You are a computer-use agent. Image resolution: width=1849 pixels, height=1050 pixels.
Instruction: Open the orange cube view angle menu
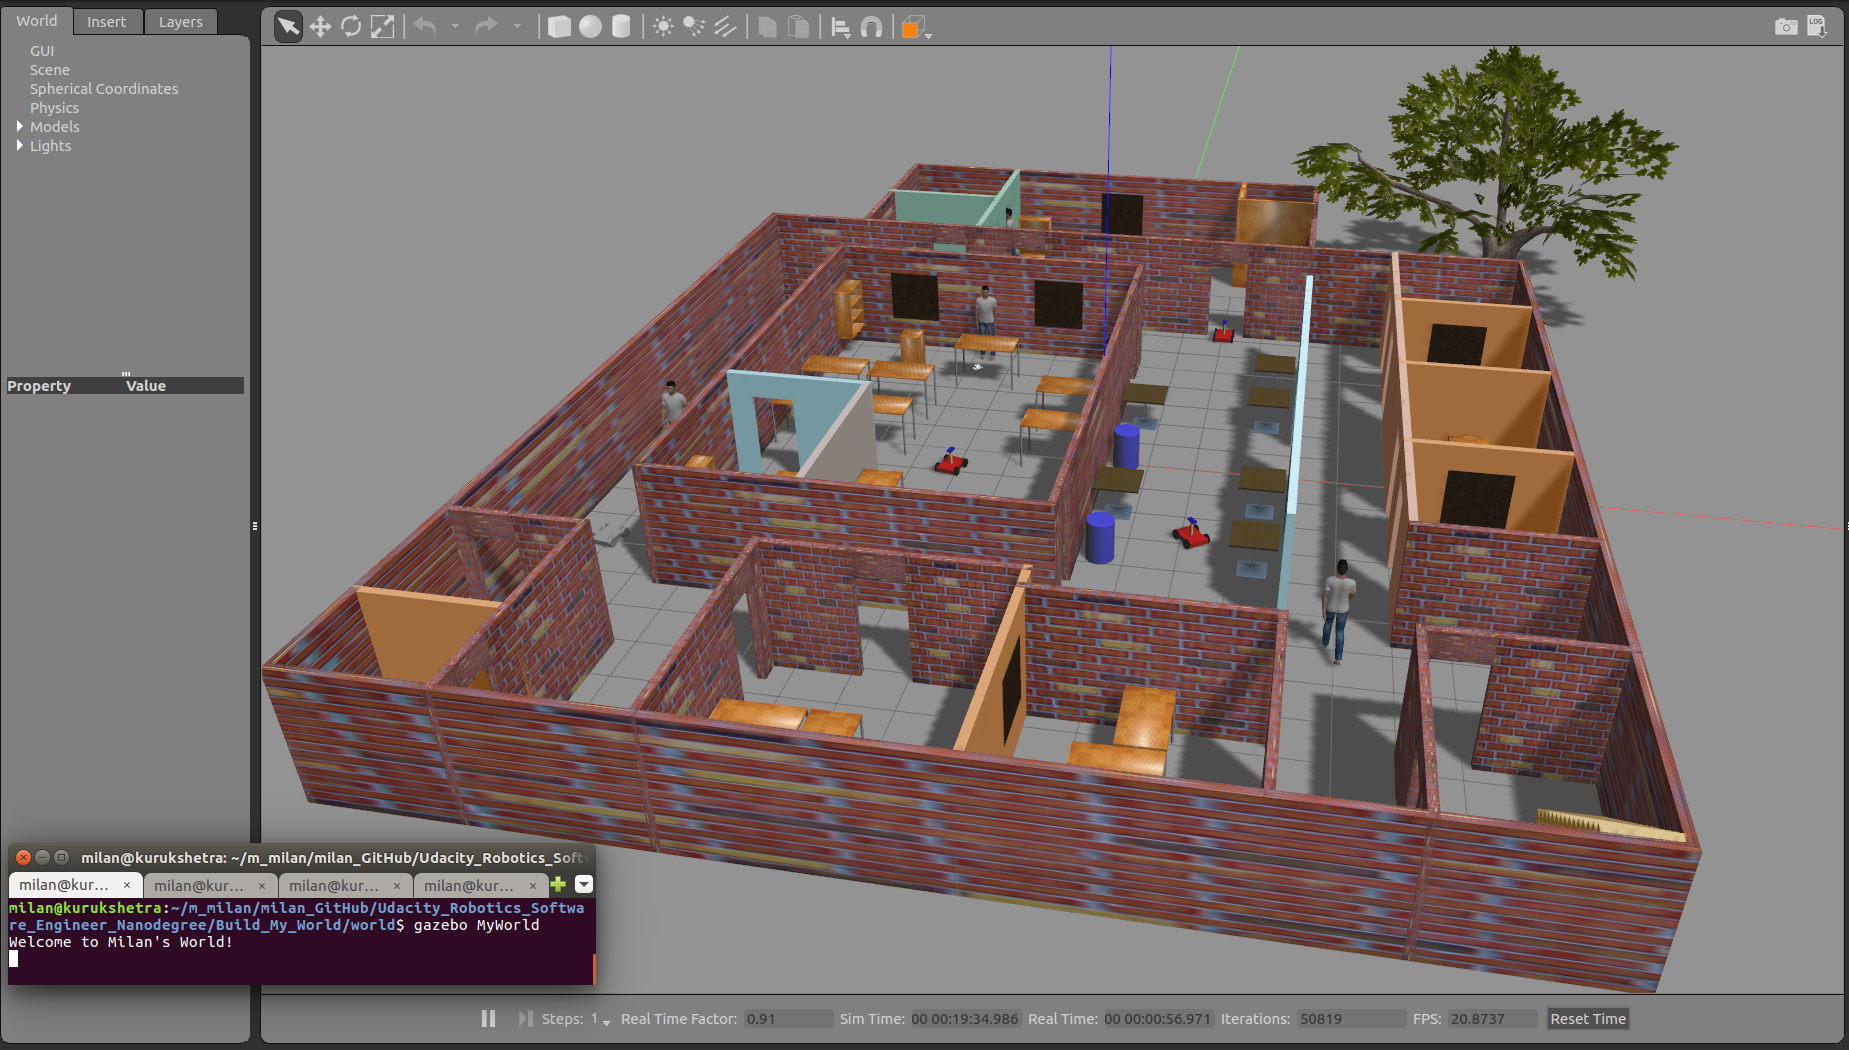[x=916, y=28]
